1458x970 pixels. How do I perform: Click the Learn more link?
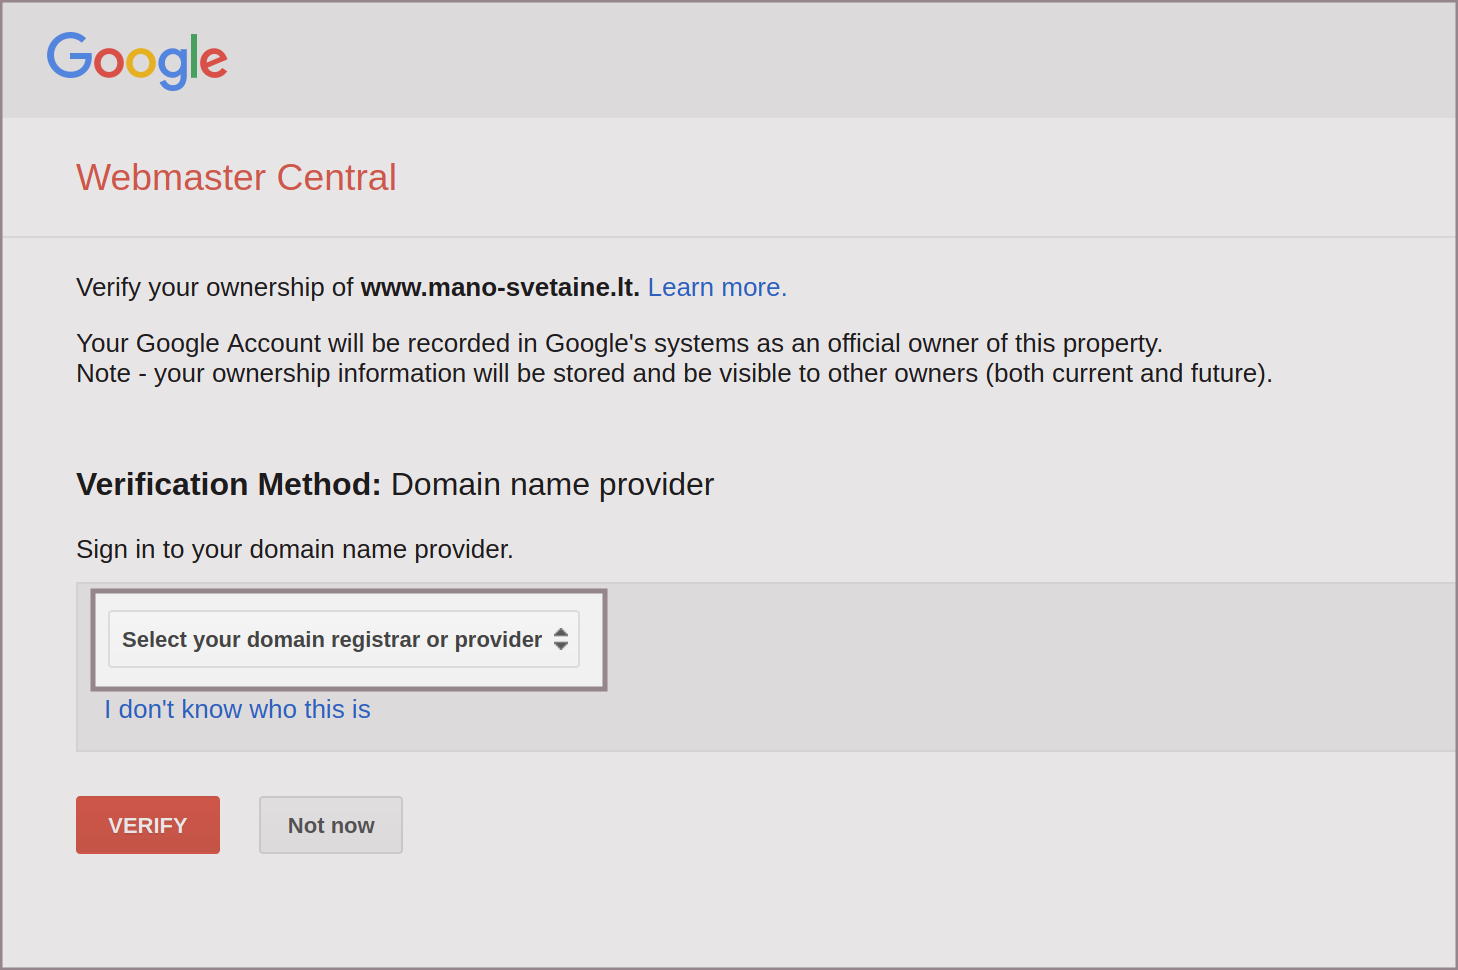point(717,288)
